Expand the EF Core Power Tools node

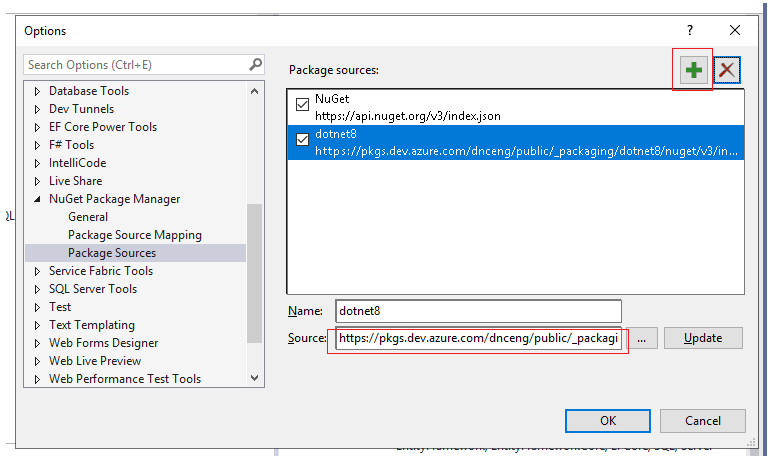tap(37, 127)
